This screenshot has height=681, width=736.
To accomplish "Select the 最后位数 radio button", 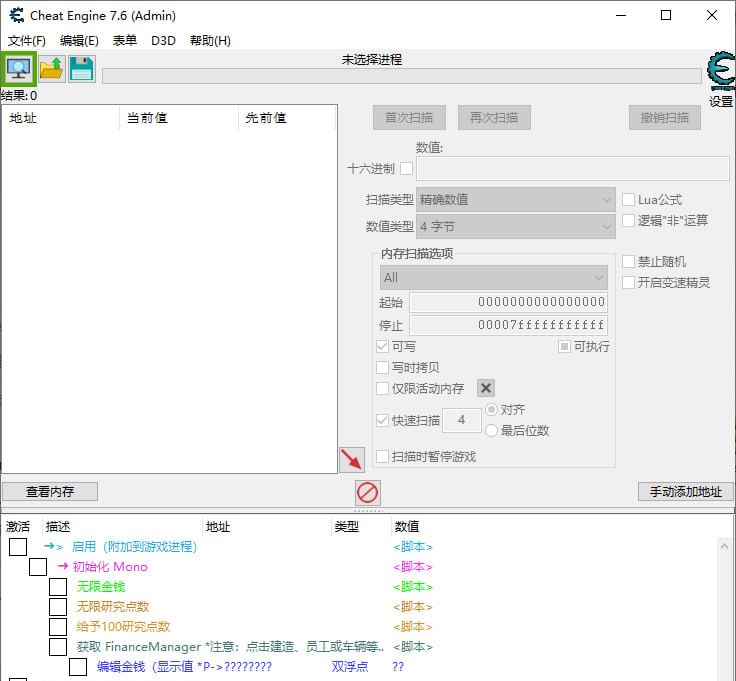I will (491, 430).
